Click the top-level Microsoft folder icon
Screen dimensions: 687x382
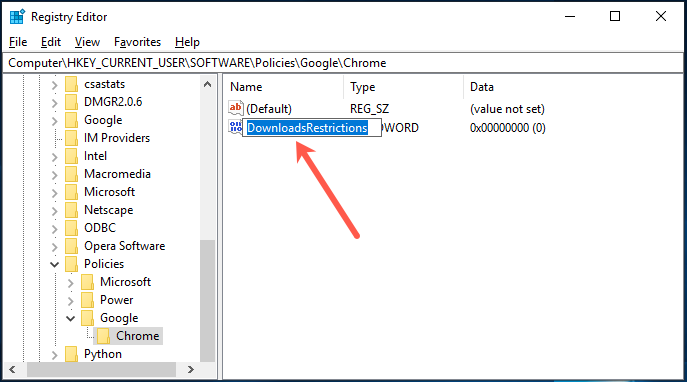[71, 192]
